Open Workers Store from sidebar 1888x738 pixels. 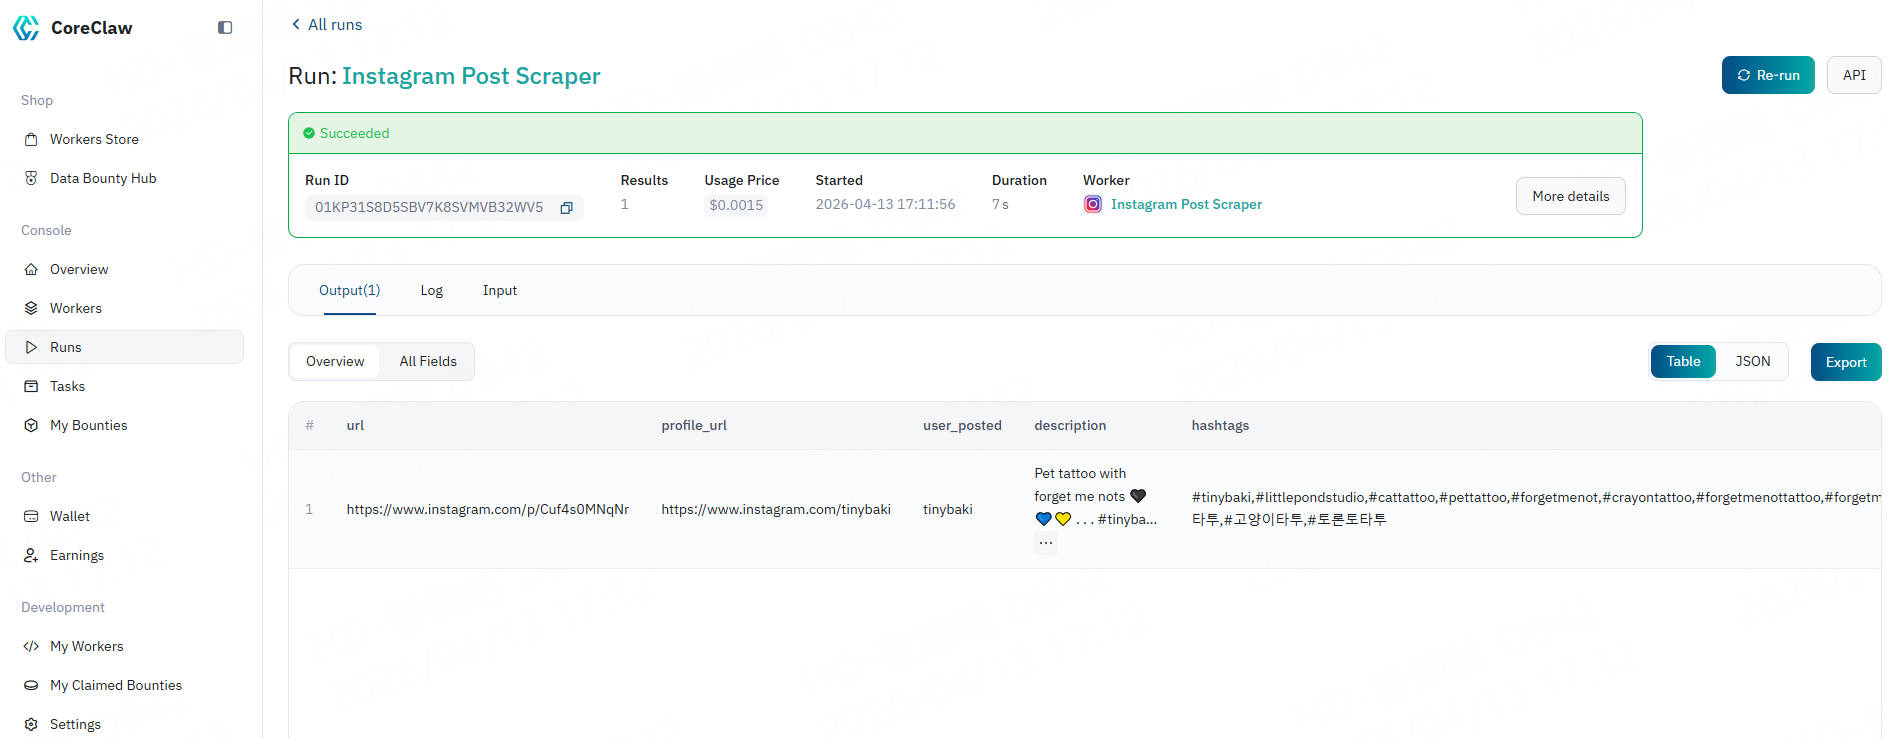click(94, 139)
